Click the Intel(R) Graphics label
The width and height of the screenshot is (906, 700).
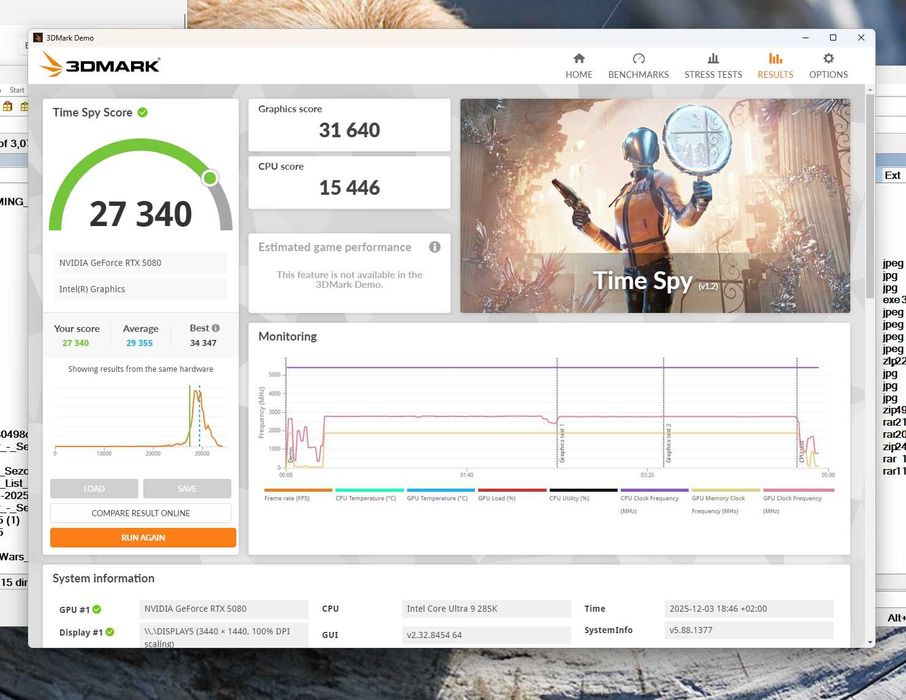140,289
